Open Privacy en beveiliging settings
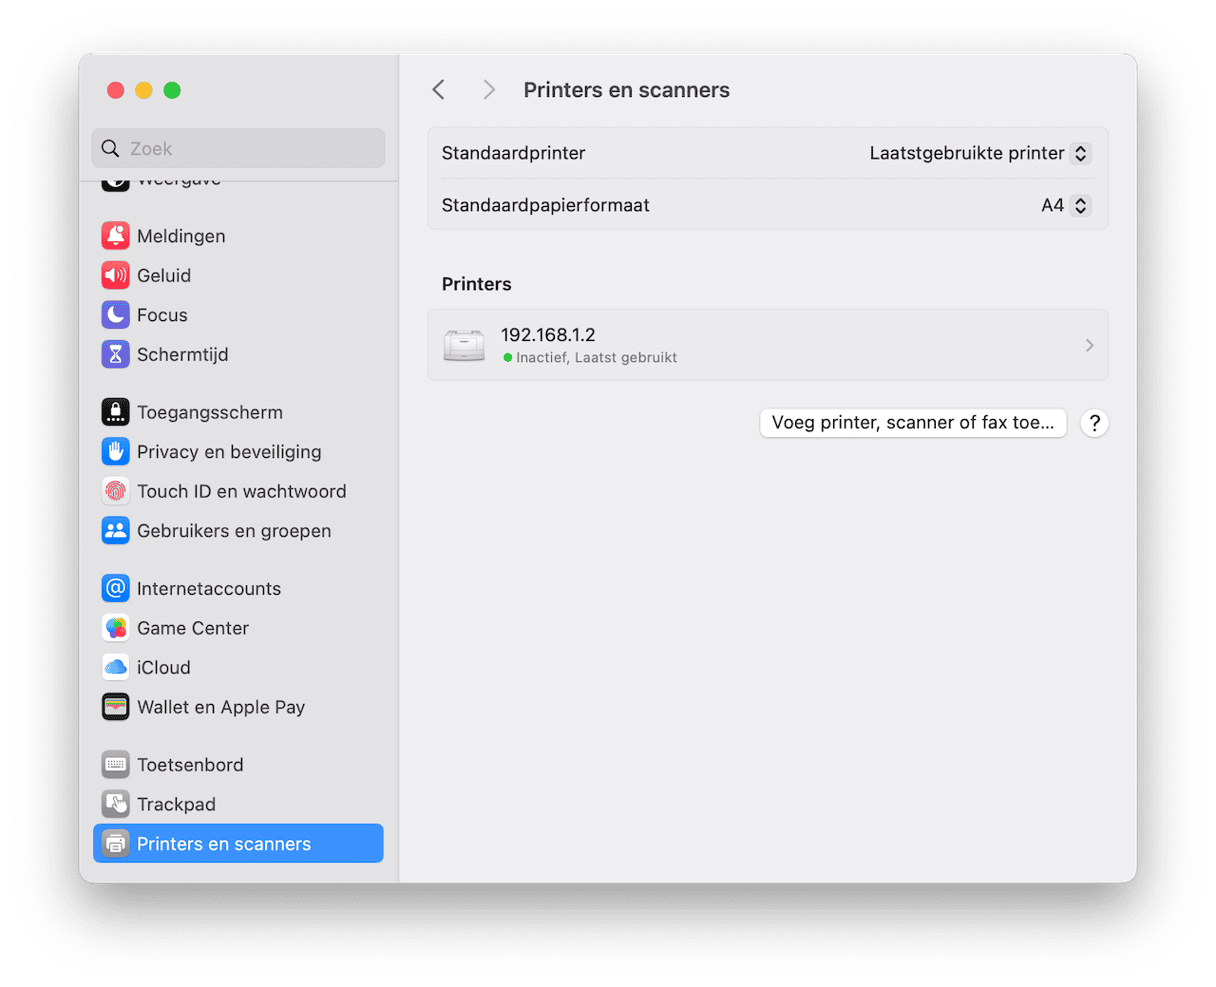The image size is (1216, 987). tap(229, 452)
